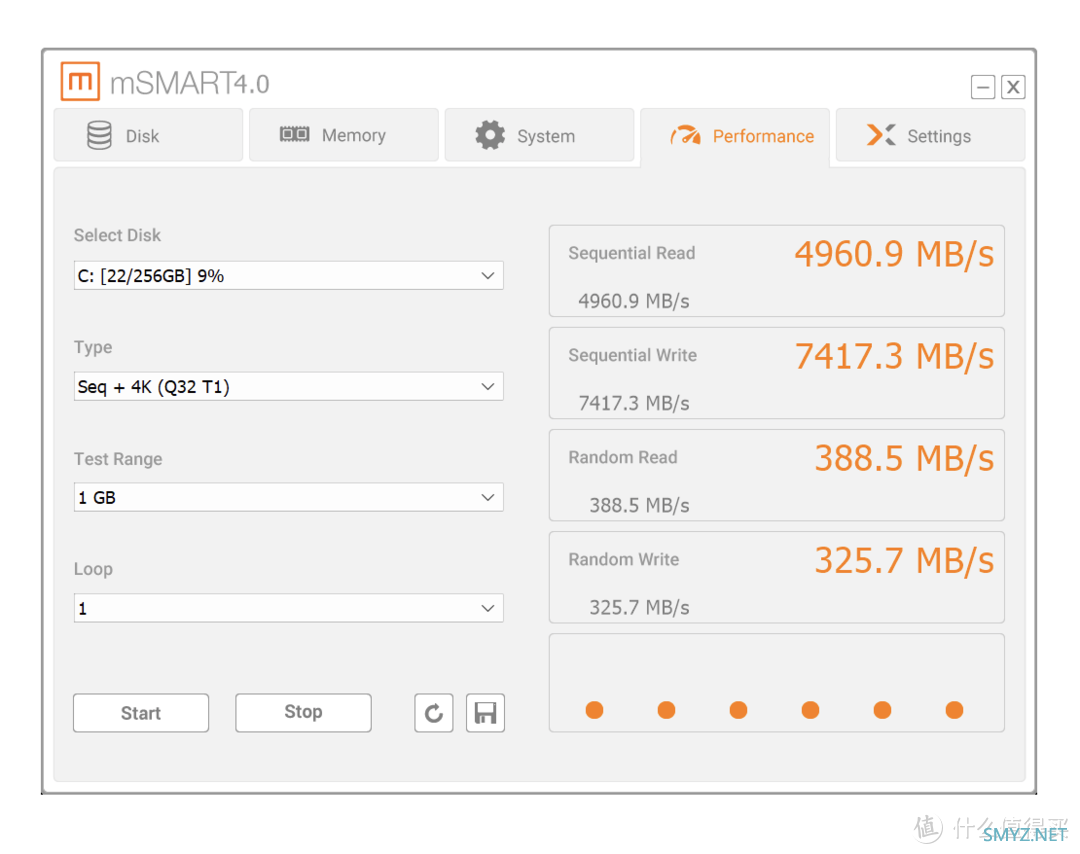
Task: Open the Settings tab
Action: (x=930, y=136)
